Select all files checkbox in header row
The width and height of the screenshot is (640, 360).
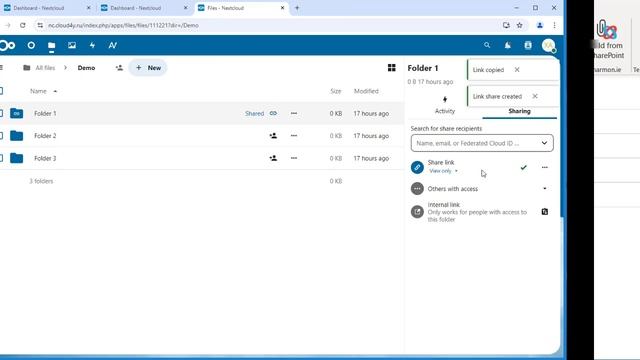click(x=1, y=91)
